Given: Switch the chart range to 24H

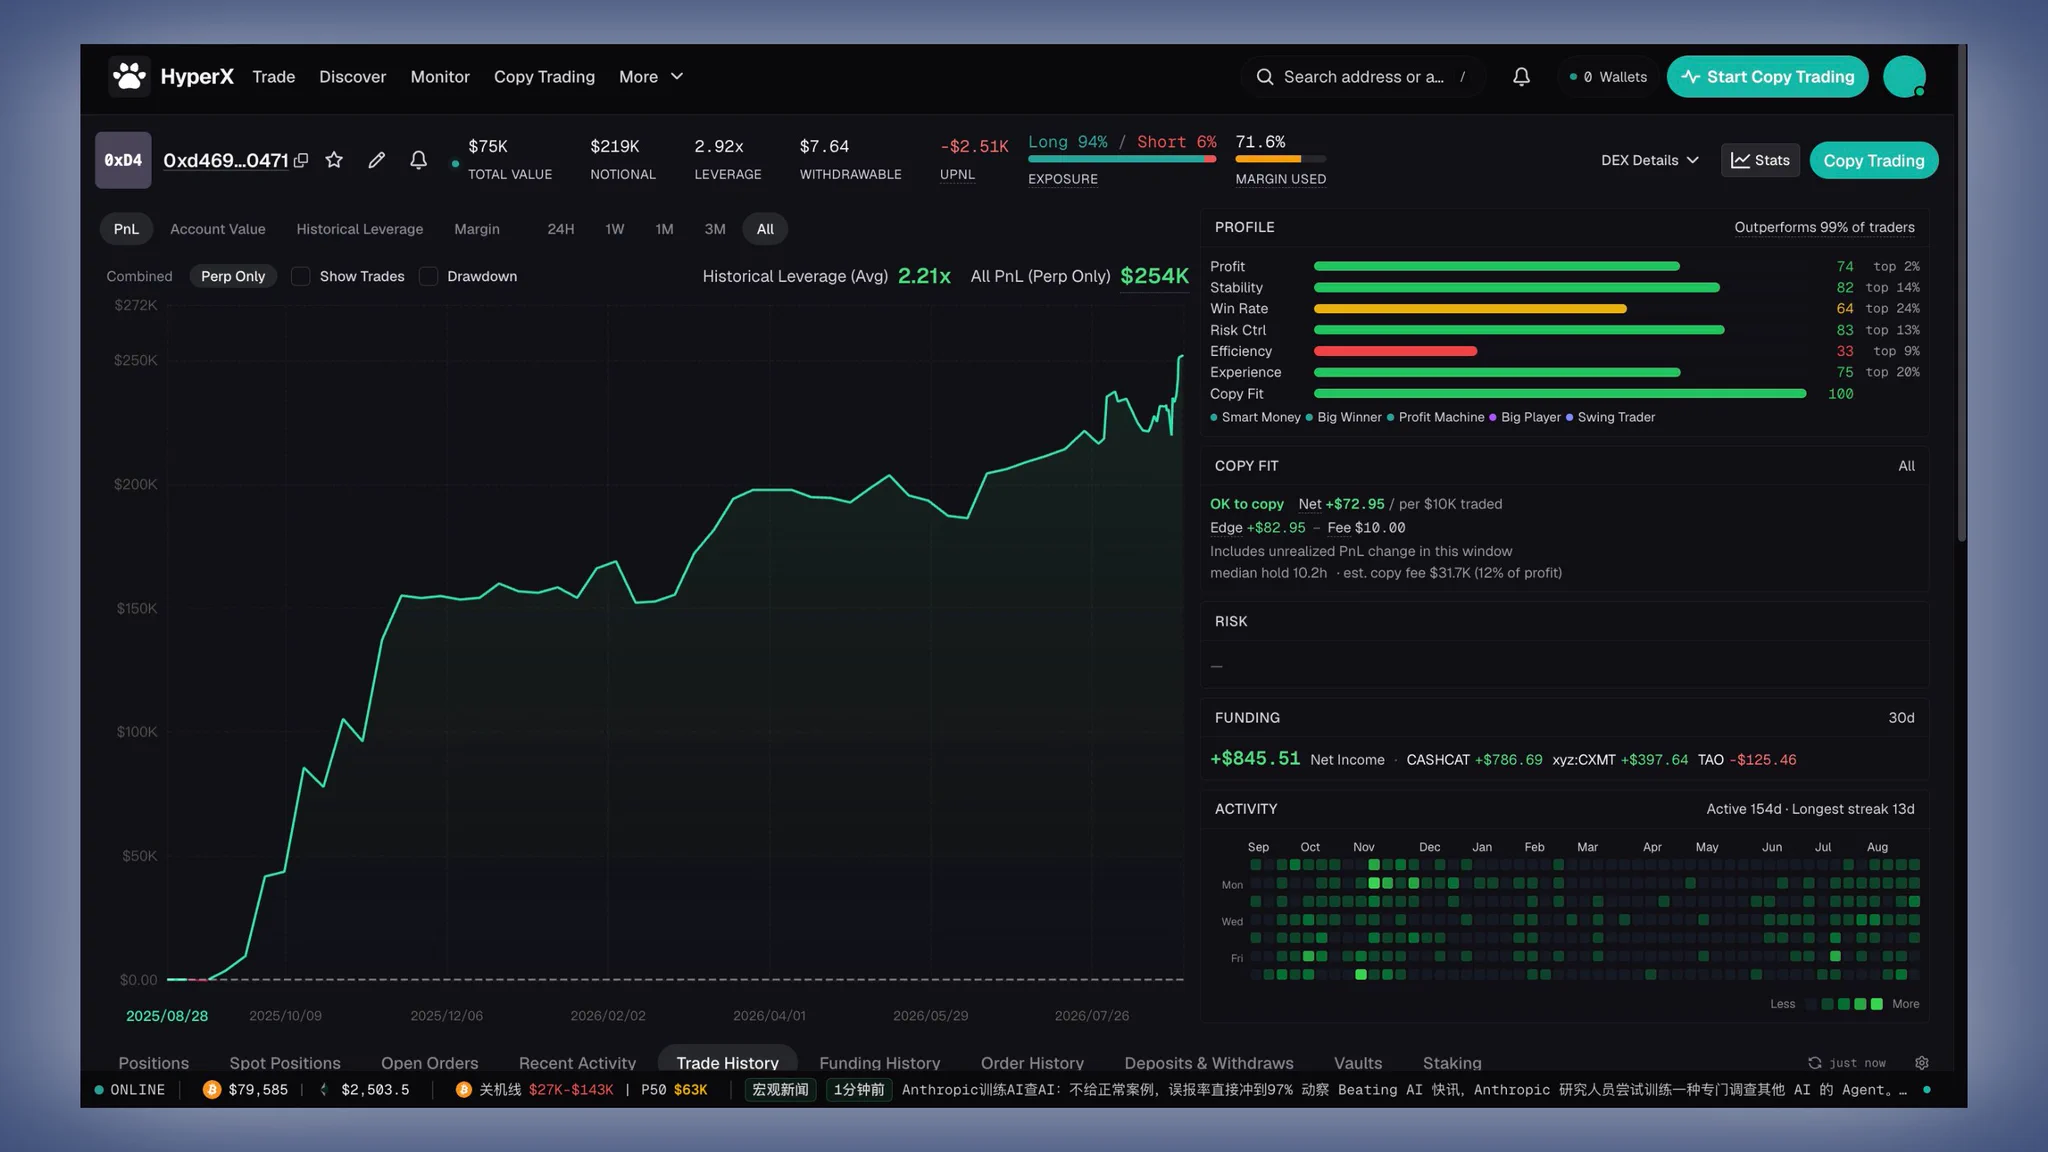Looking at the screenshot, I should coord(560,229).
